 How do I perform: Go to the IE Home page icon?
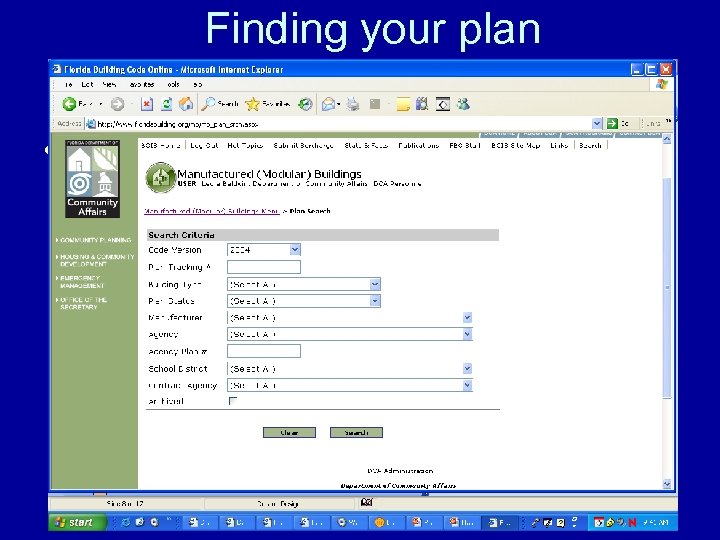pos(186,104)
